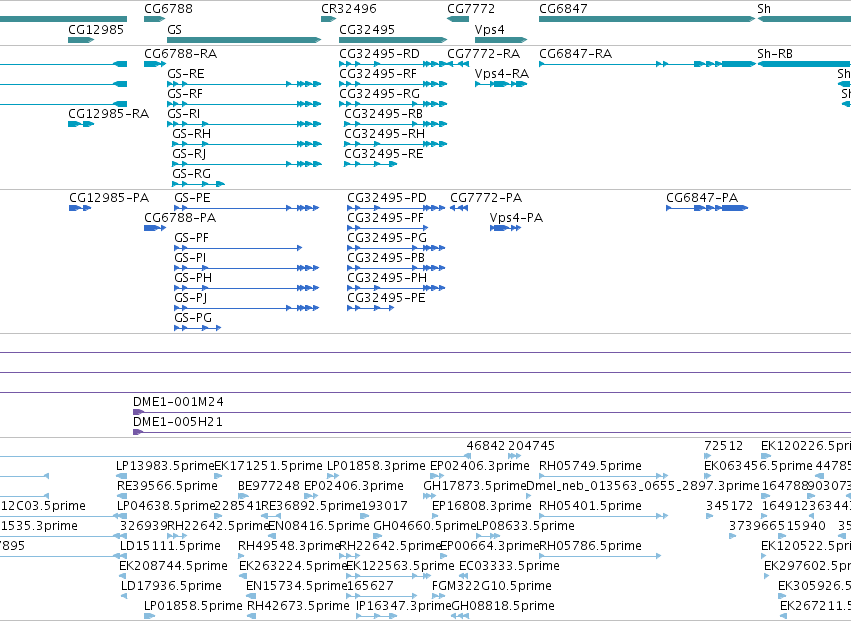Screen dimensions: 851x621
Task: Select transcript GS-RJ
Action: coord(247,164)
